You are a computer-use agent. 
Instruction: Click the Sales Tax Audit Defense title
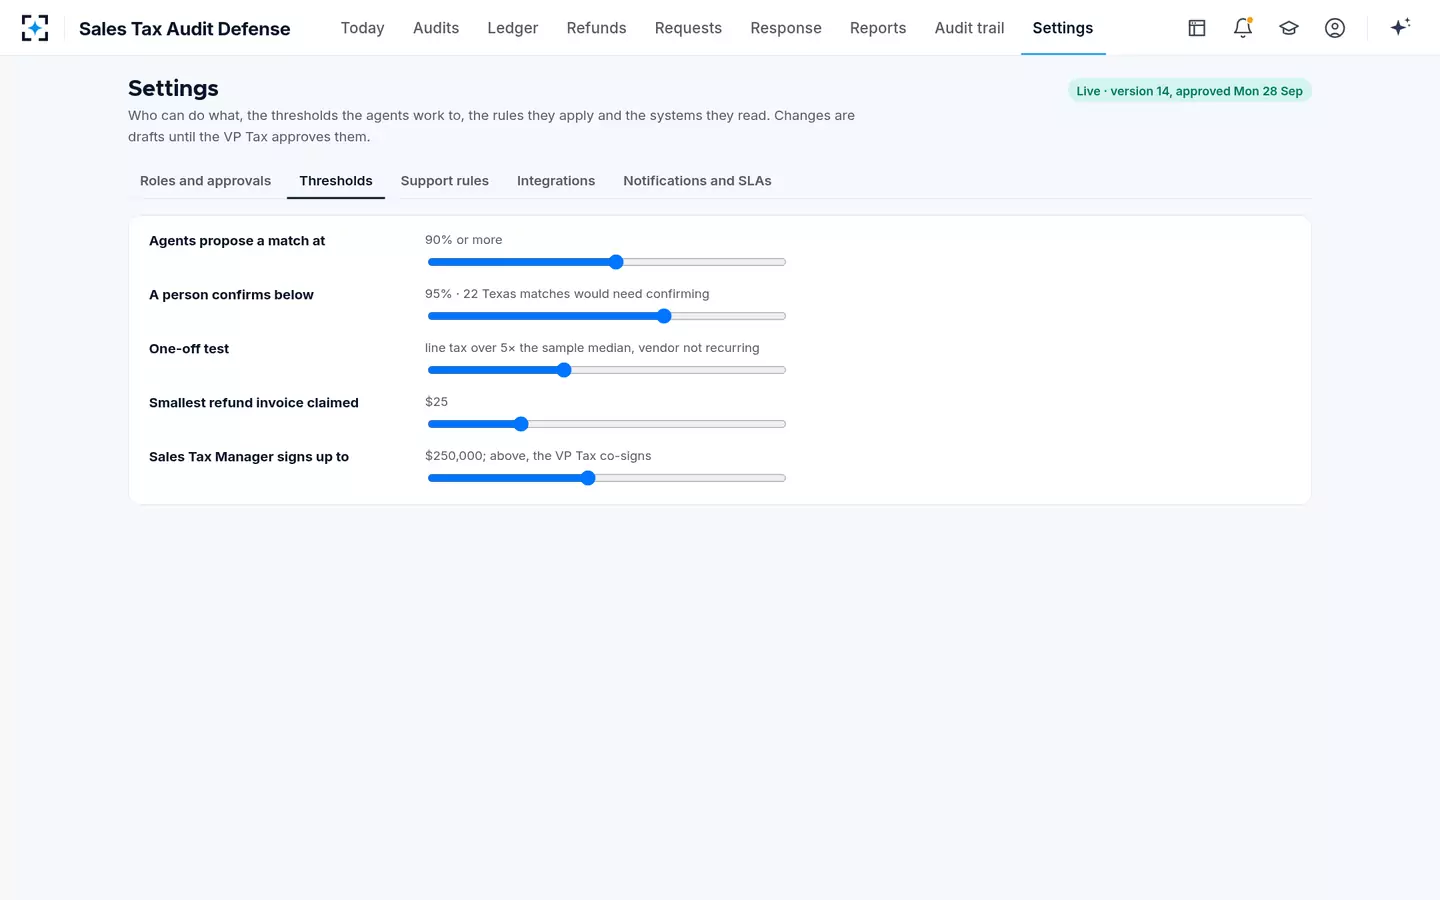[185, 29]
